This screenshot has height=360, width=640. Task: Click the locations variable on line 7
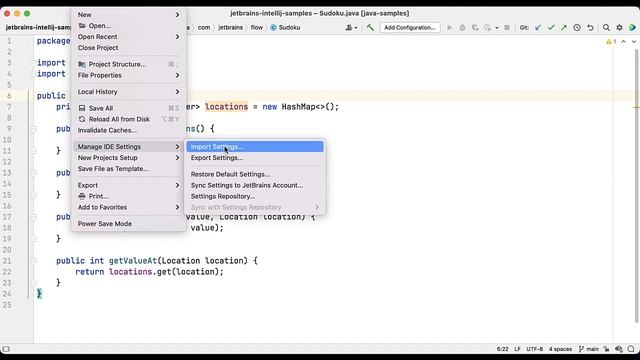pyautogui.click(x=226, y=107)
